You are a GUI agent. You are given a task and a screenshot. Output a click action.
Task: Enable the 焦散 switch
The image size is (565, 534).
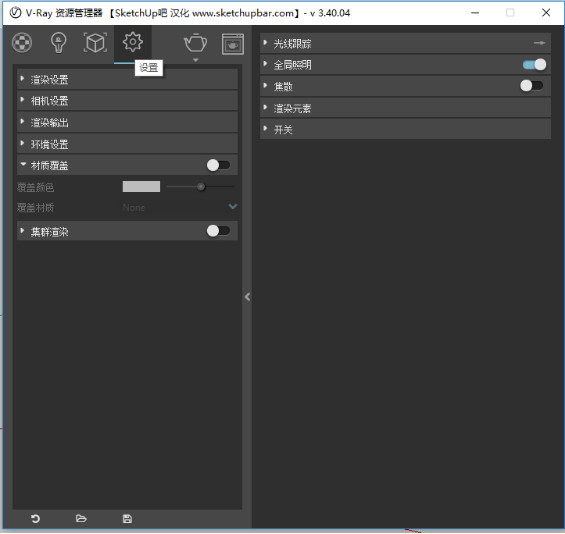531,86
